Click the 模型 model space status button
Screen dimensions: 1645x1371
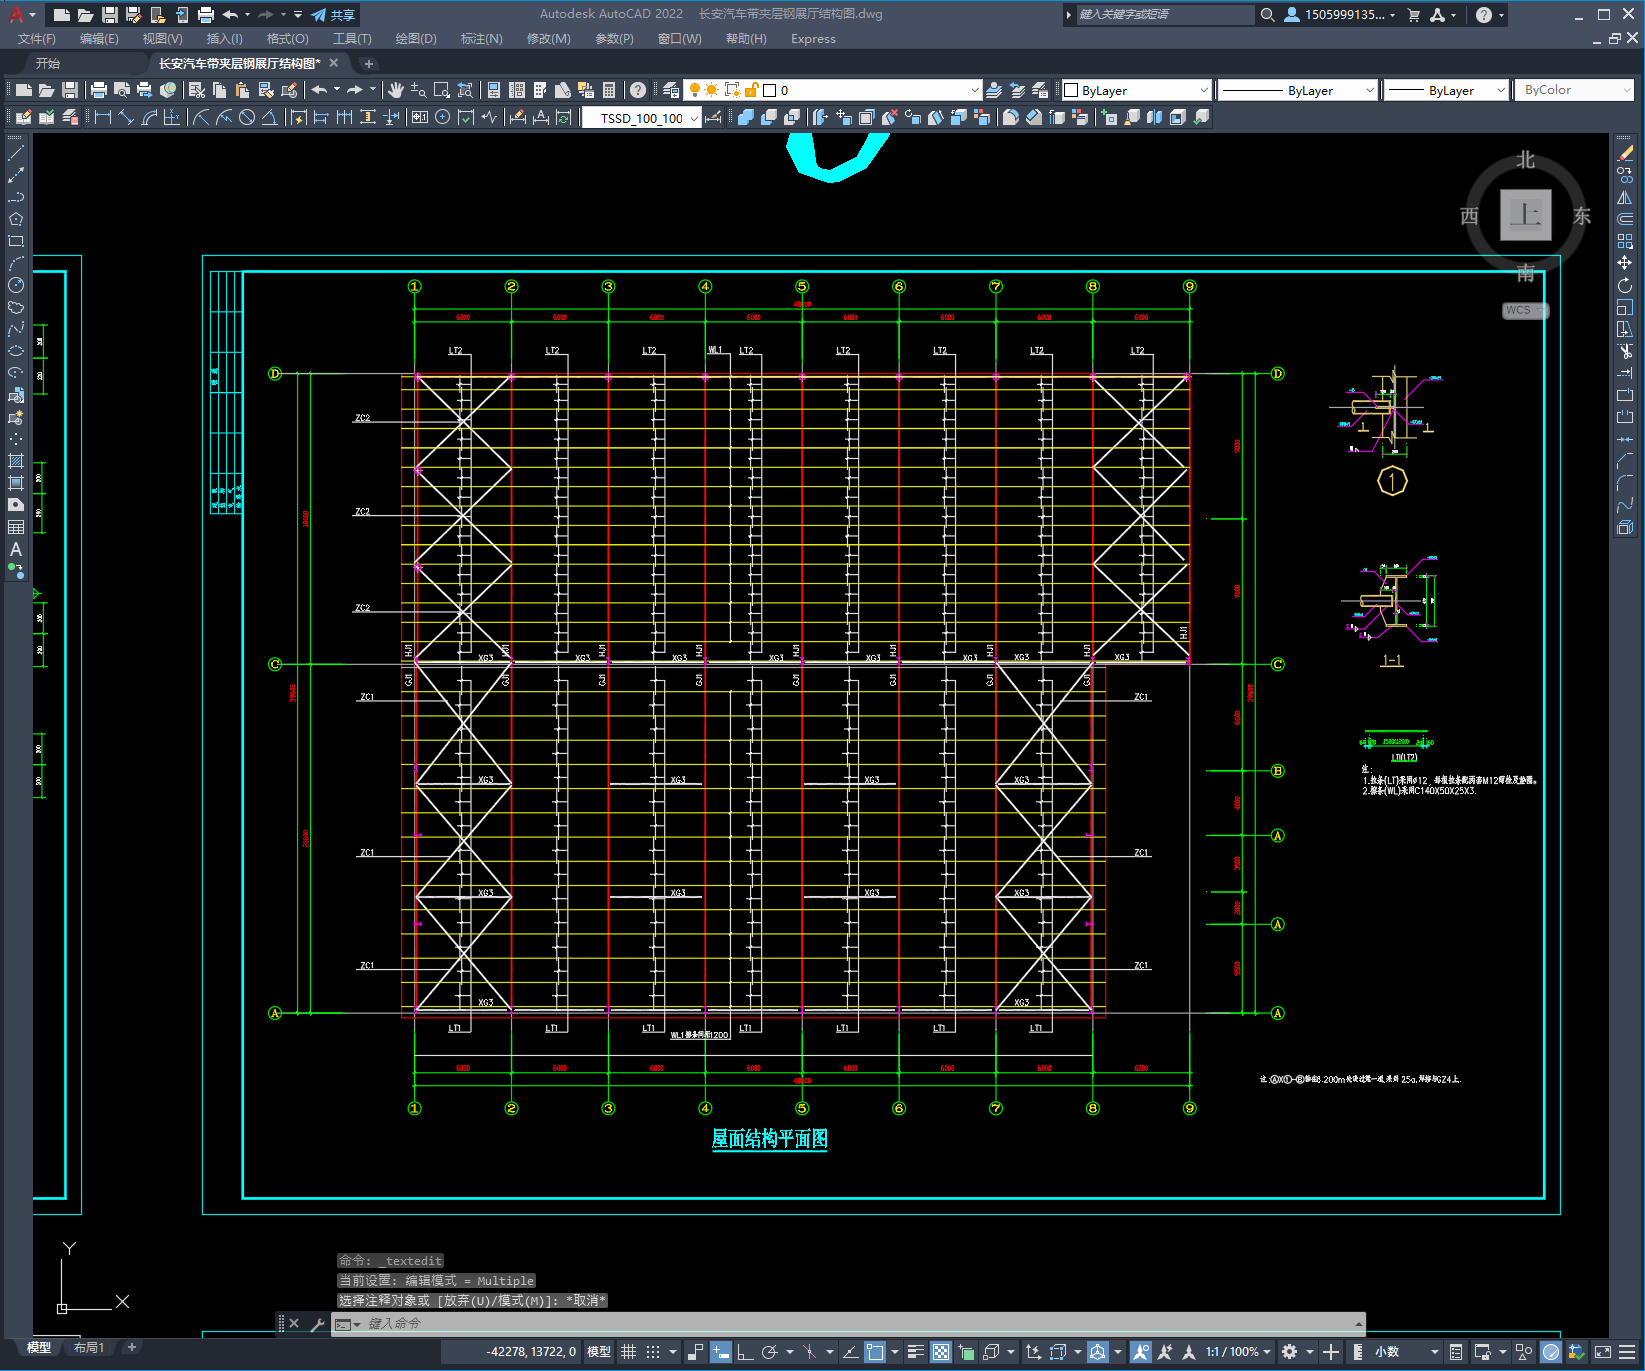tap(599, 1352)
